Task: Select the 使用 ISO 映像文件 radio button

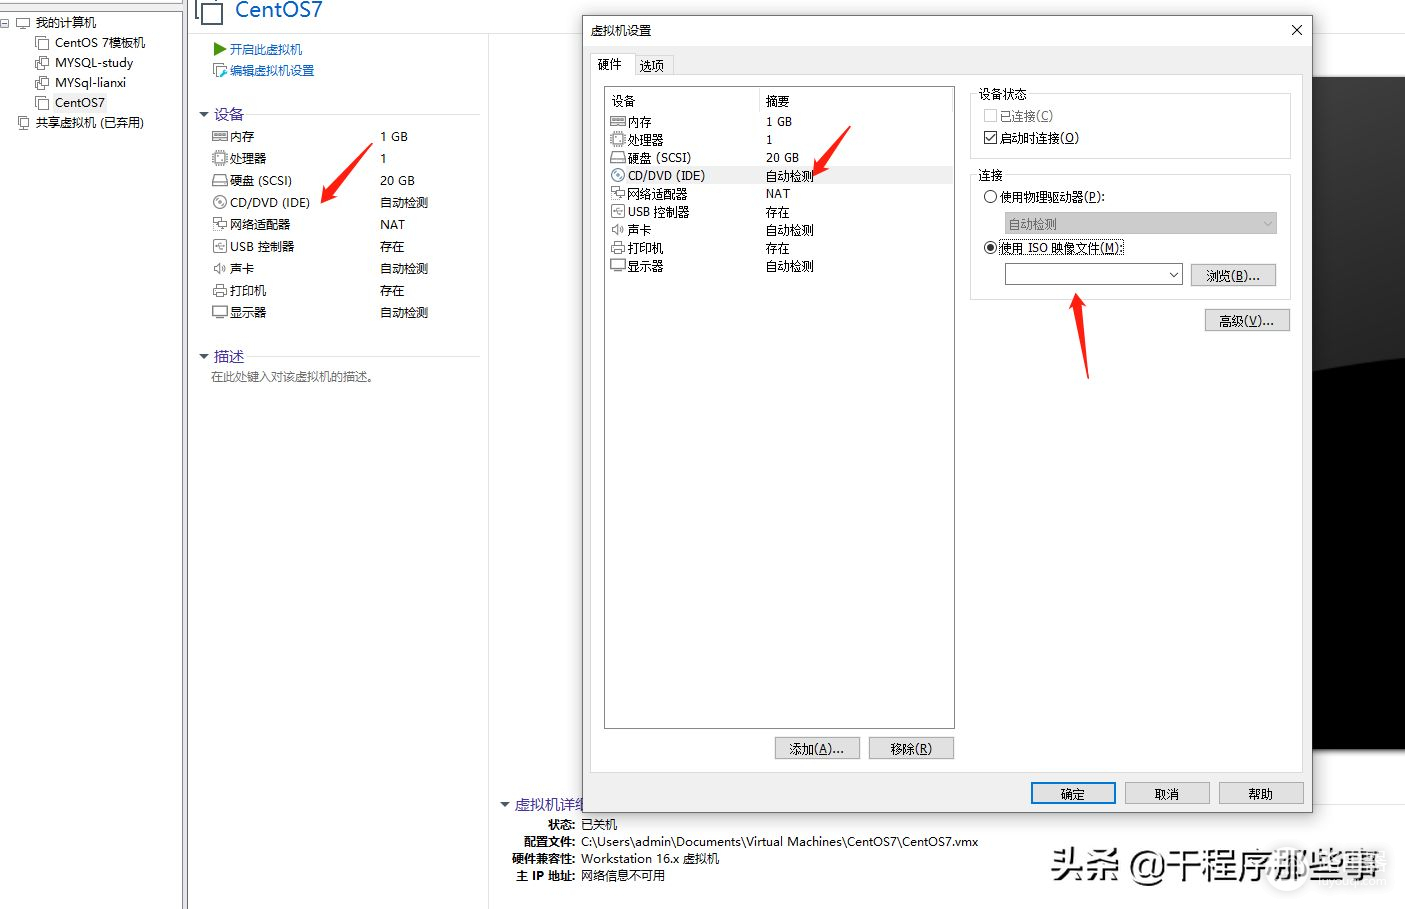Action: click(x=990, y=248)
